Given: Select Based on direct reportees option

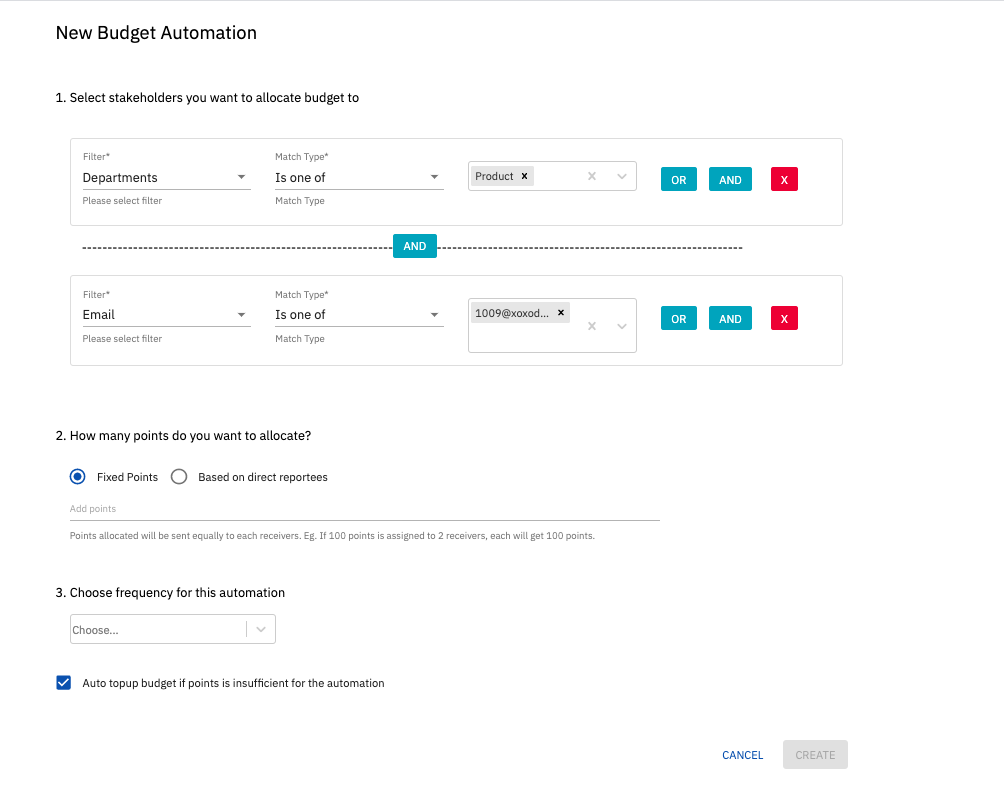Looking at the screenshot, I should (179, 477).
